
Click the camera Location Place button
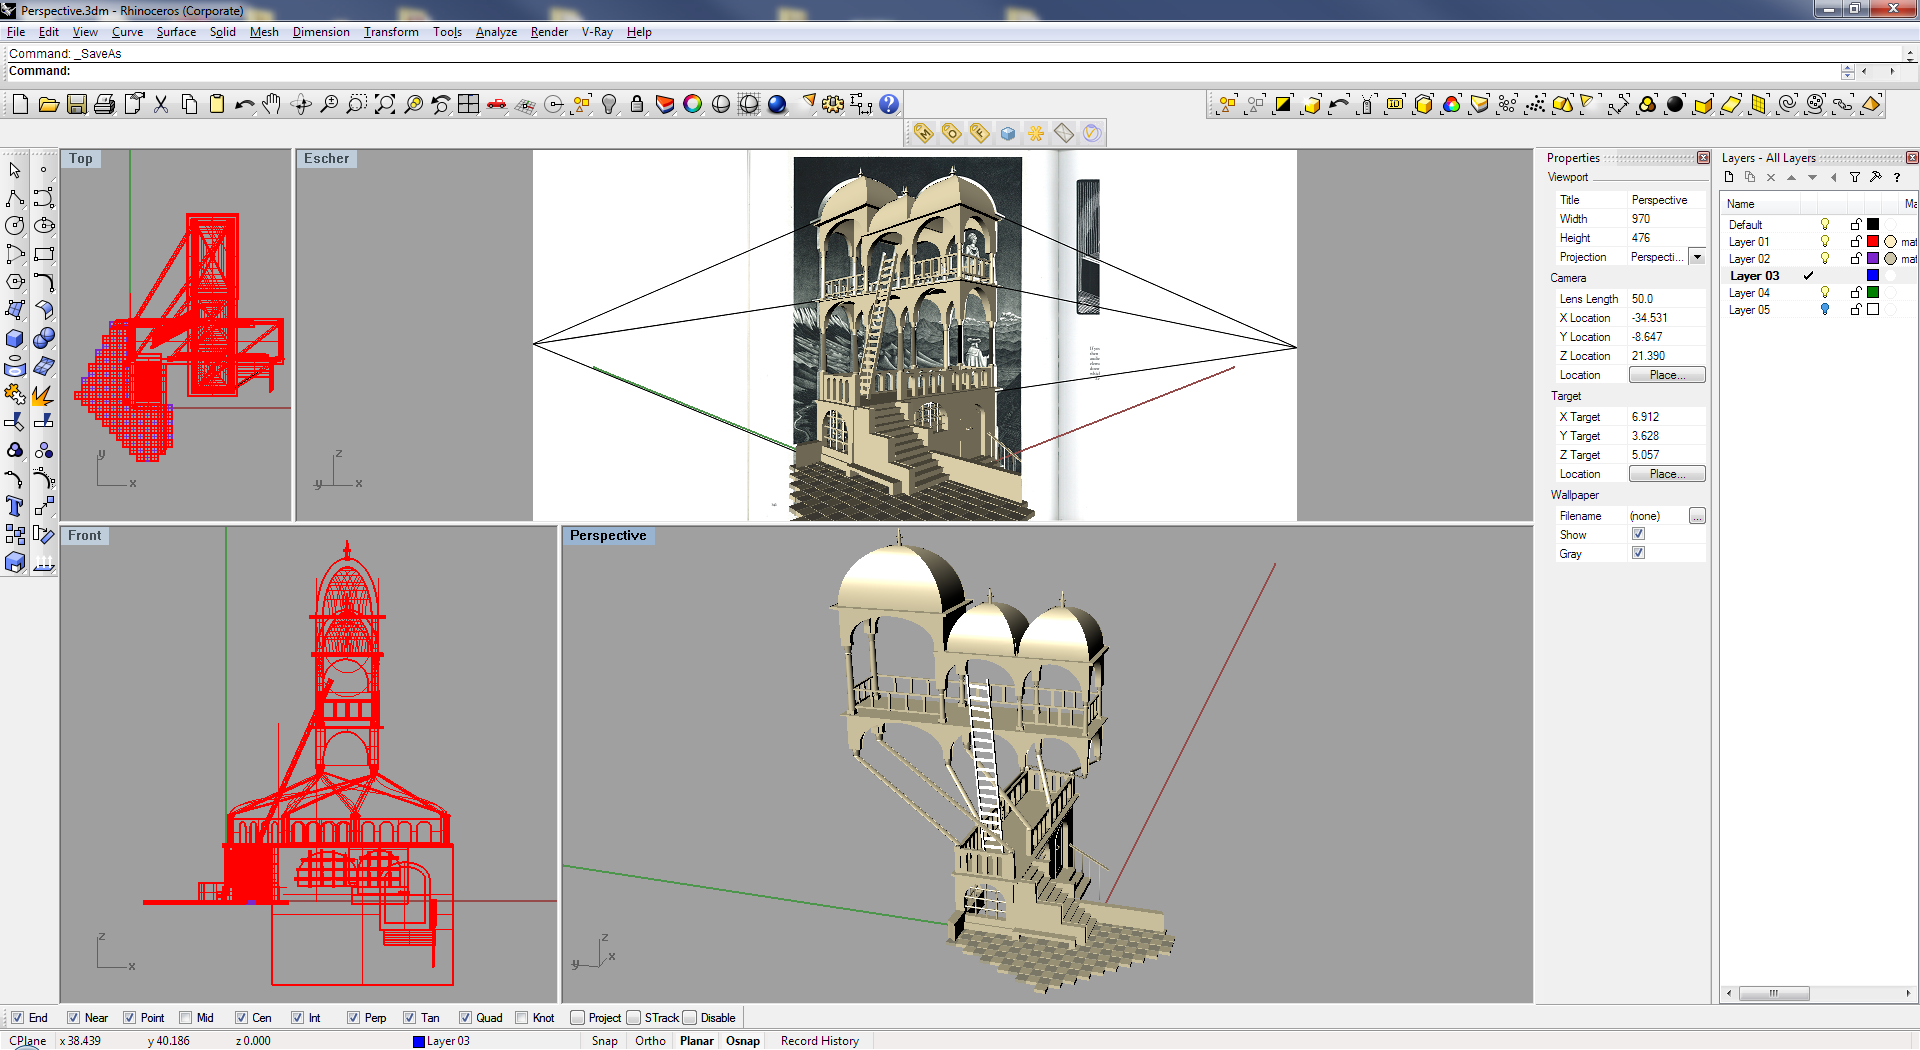pyautogui.click(x=1666, y=375)
